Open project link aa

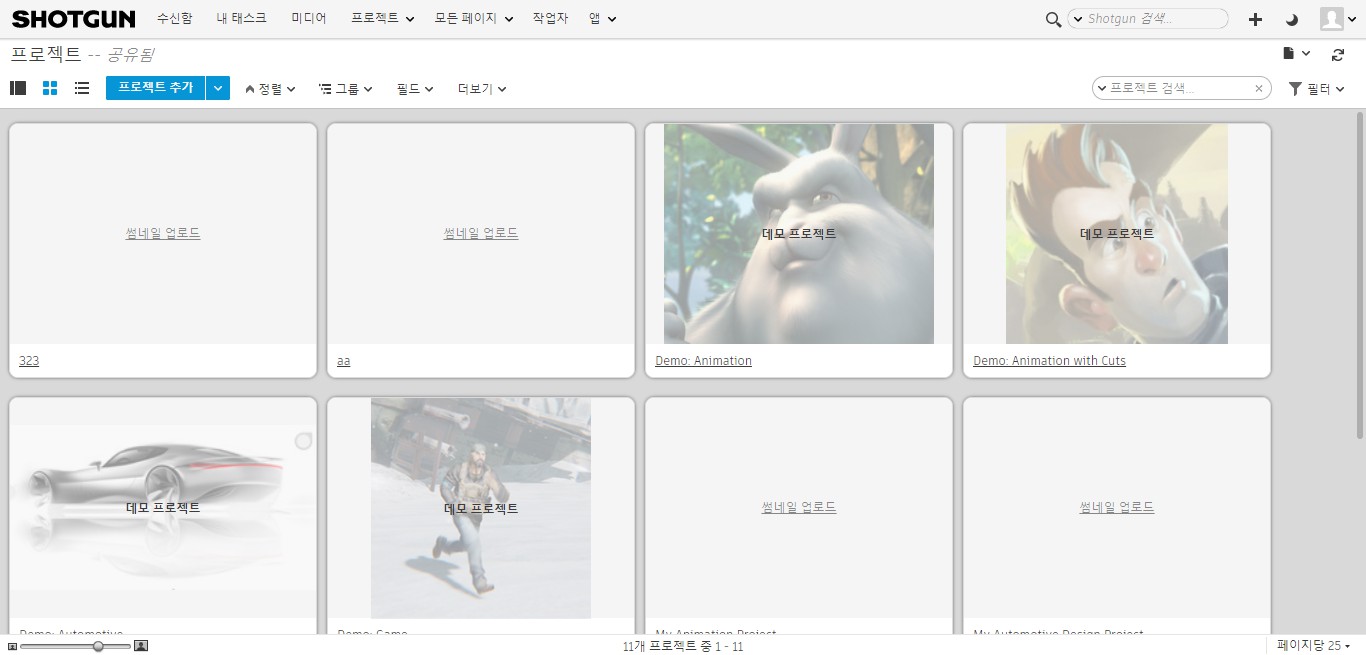click(344, 361)
